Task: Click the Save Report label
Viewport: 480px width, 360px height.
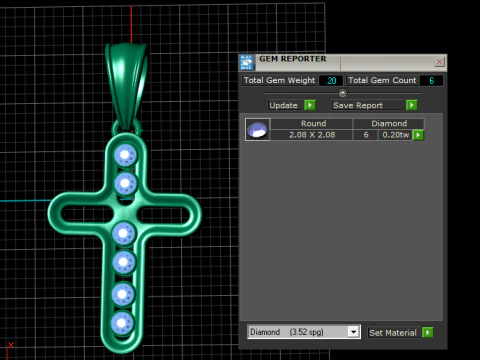Action: point(358,105)
